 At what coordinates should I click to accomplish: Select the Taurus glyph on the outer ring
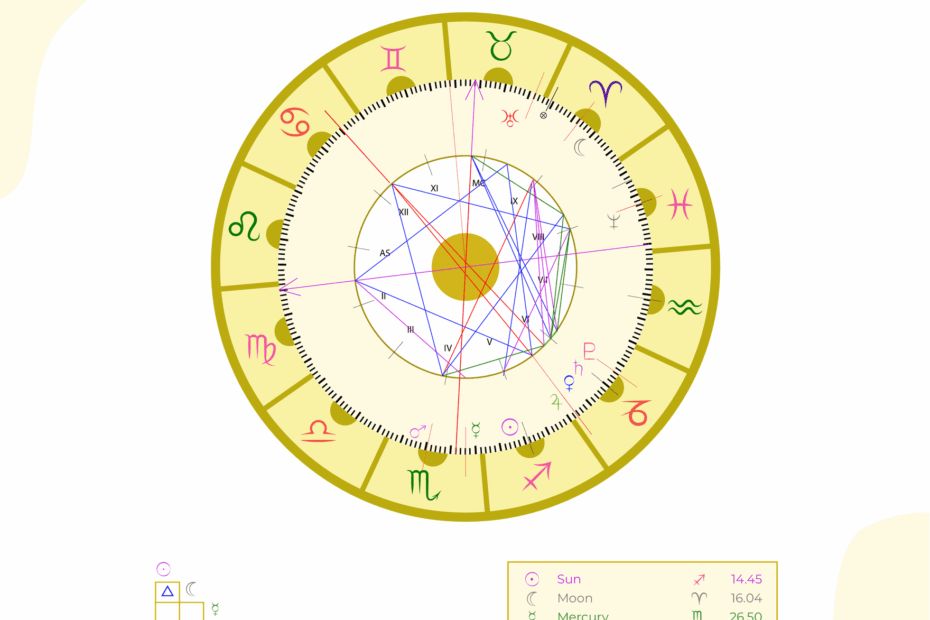(501, 46)
